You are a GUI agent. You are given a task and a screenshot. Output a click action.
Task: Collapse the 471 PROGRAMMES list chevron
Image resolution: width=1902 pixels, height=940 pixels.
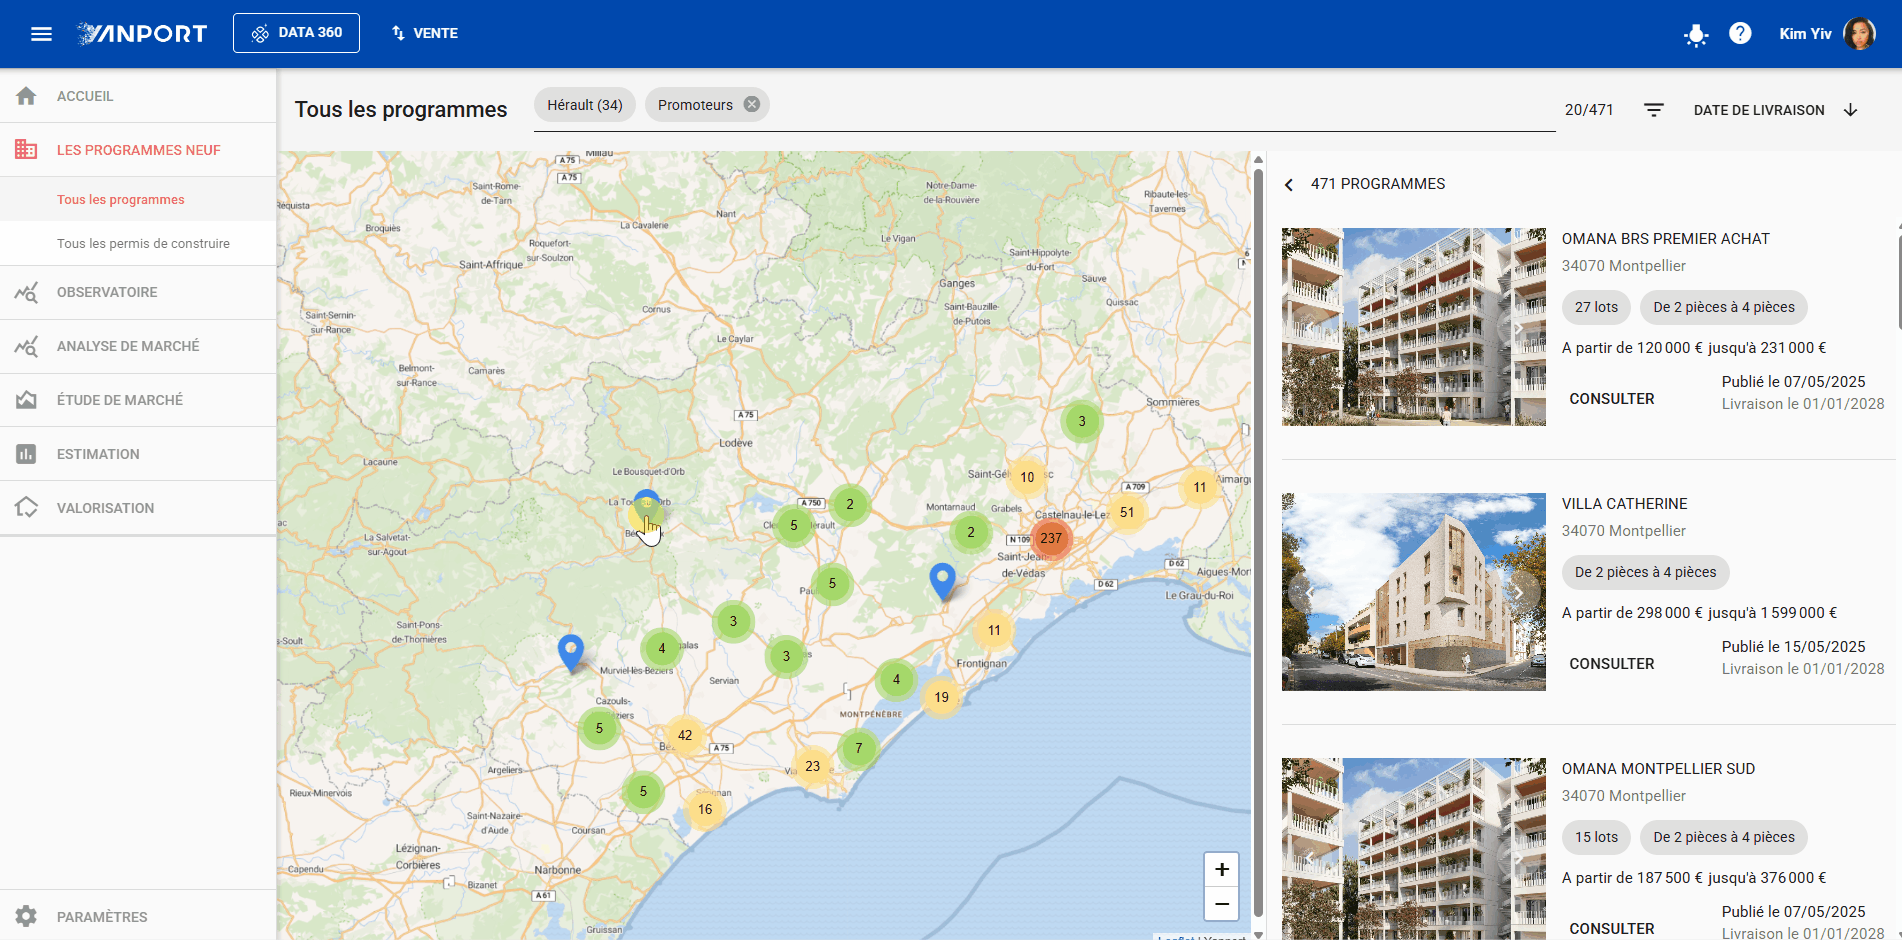1289,185
